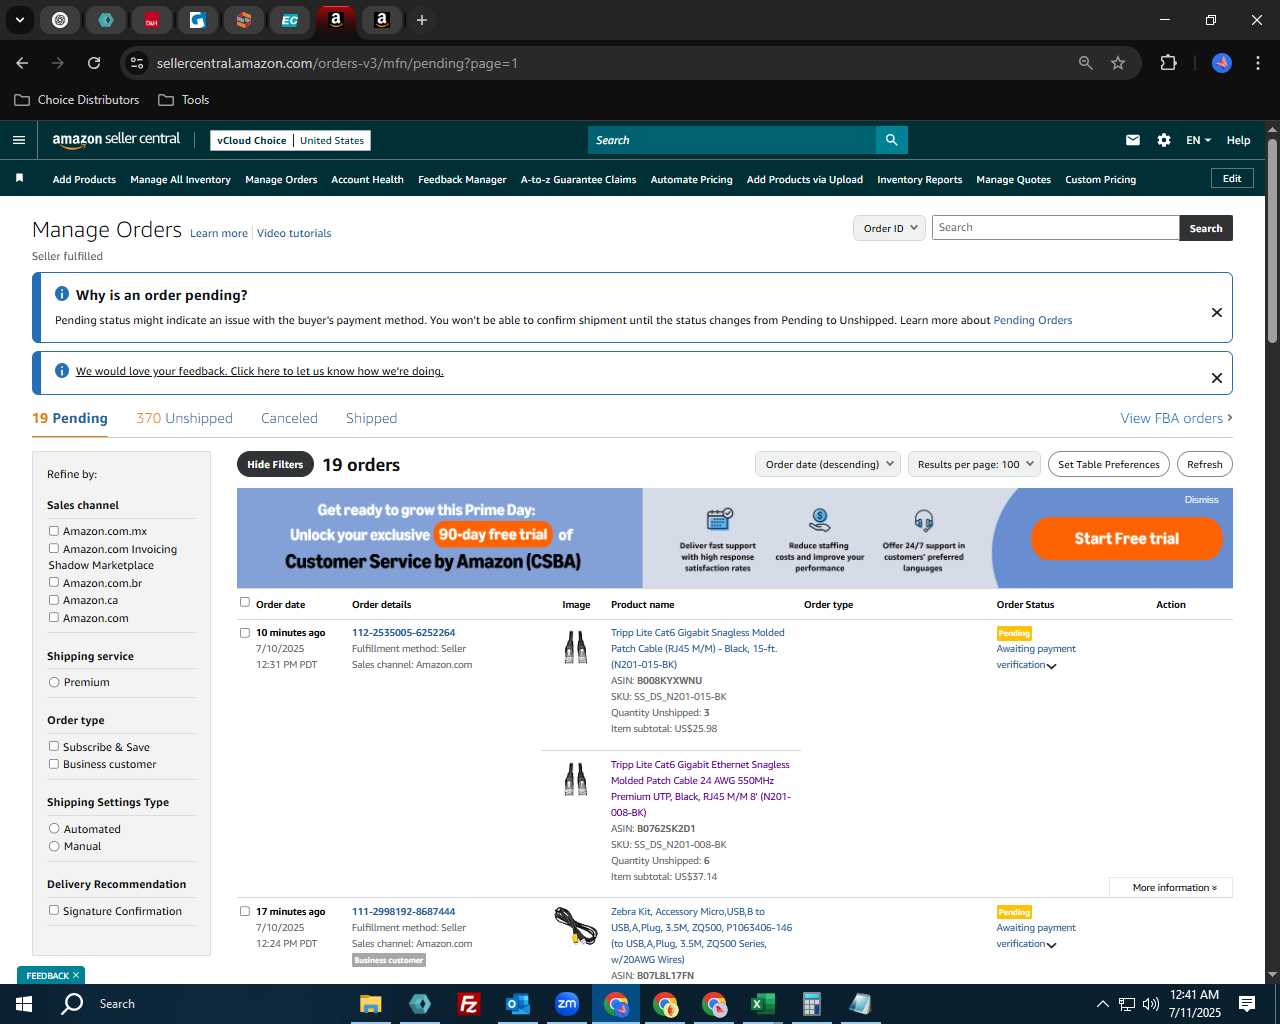Viewport: 1280px width, 1024px height.
Task: Check the Business customer filter
Action: click(54, 763)
